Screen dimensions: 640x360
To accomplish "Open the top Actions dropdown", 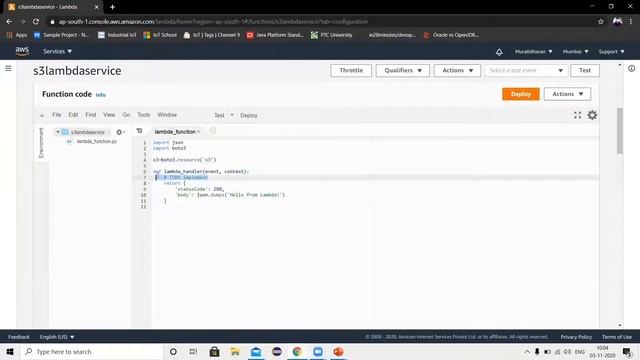I will 457,70.
